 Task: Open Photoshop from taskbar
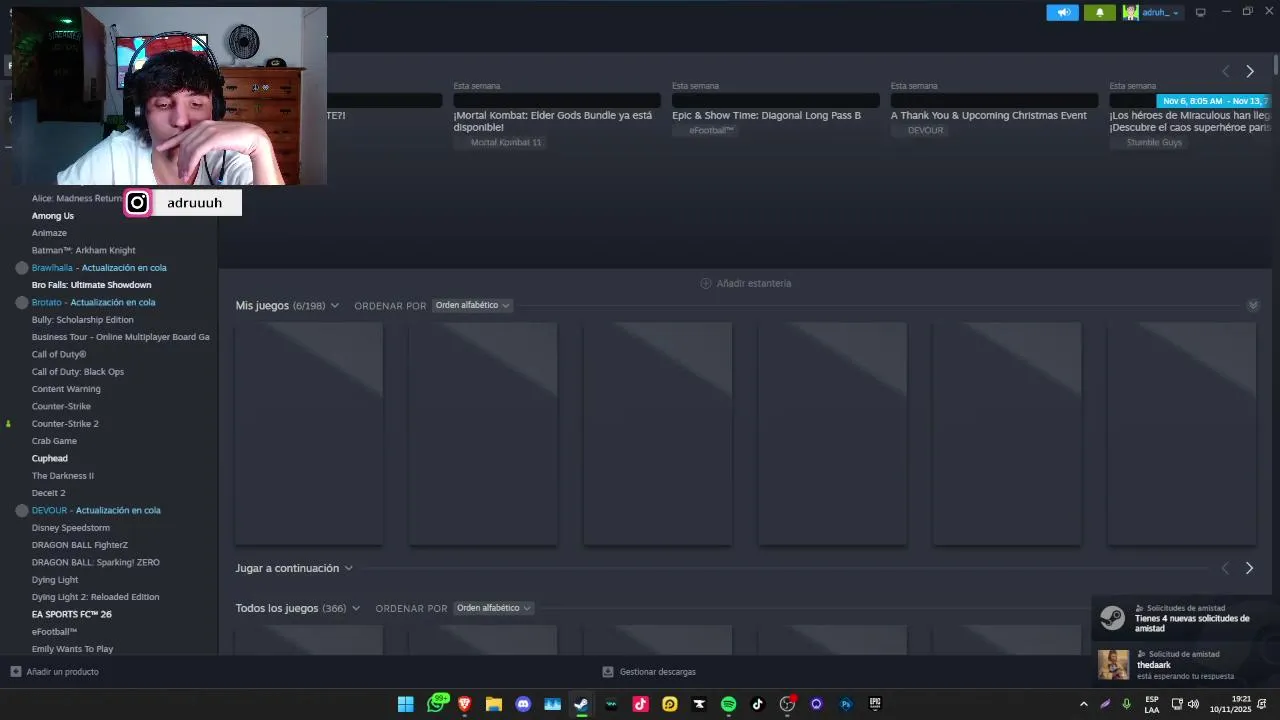coord(846,704)
